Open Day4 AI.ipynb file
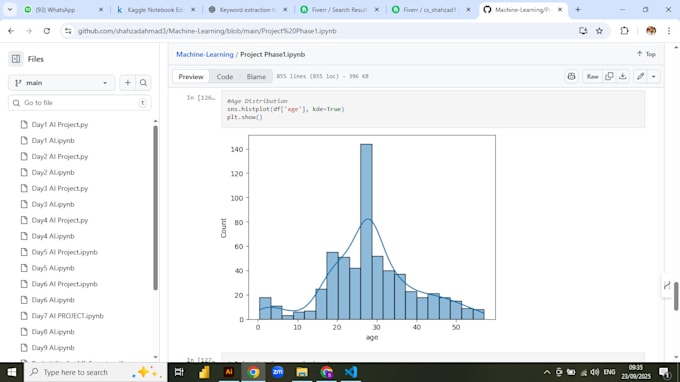Viewport: 680px width, 382px height. click(x=53, y=236)
